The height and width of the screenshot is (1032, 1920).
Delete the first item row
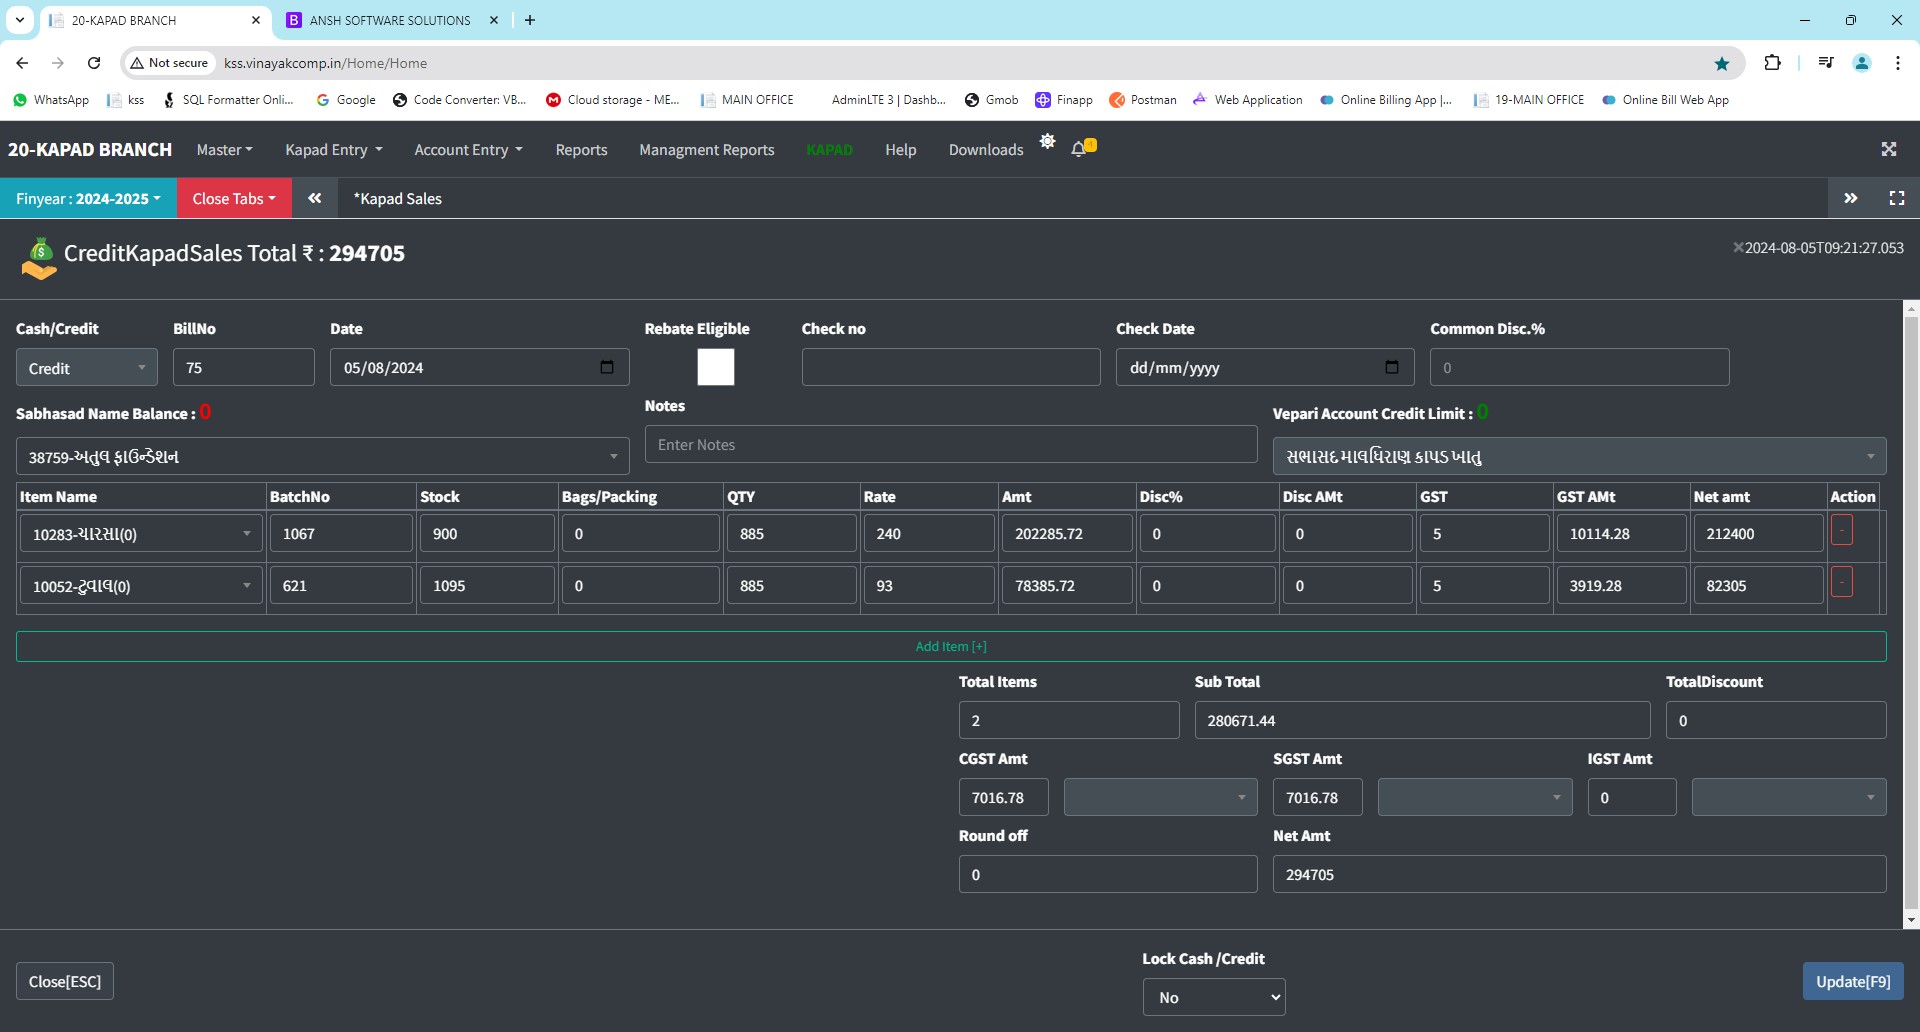click(x=1841, y=531)
